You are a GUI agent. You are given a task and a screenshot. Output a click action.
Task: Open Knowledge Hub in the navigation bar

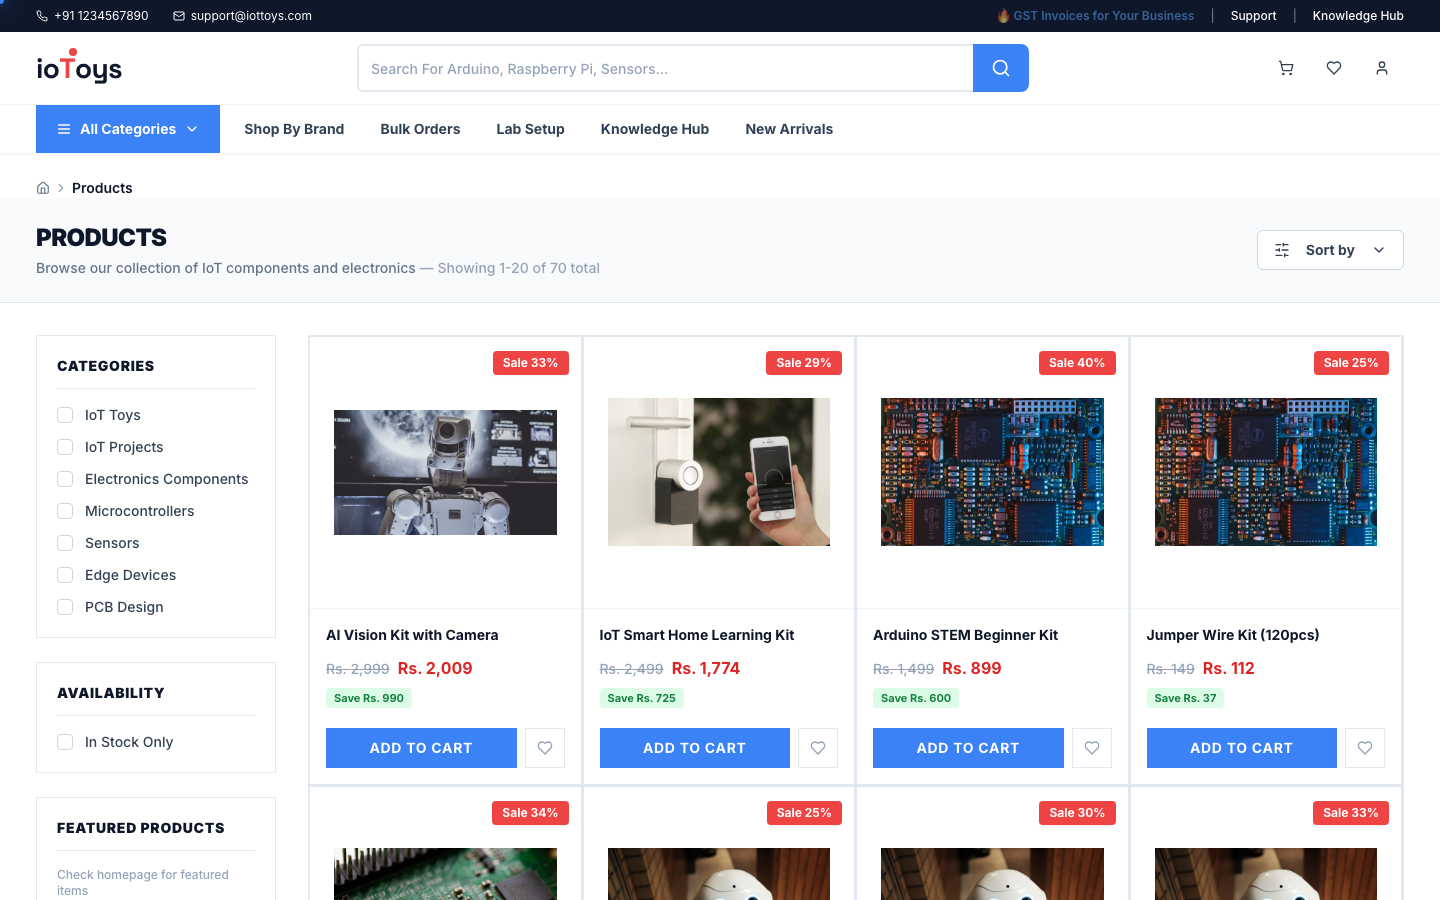pos(655,129)
